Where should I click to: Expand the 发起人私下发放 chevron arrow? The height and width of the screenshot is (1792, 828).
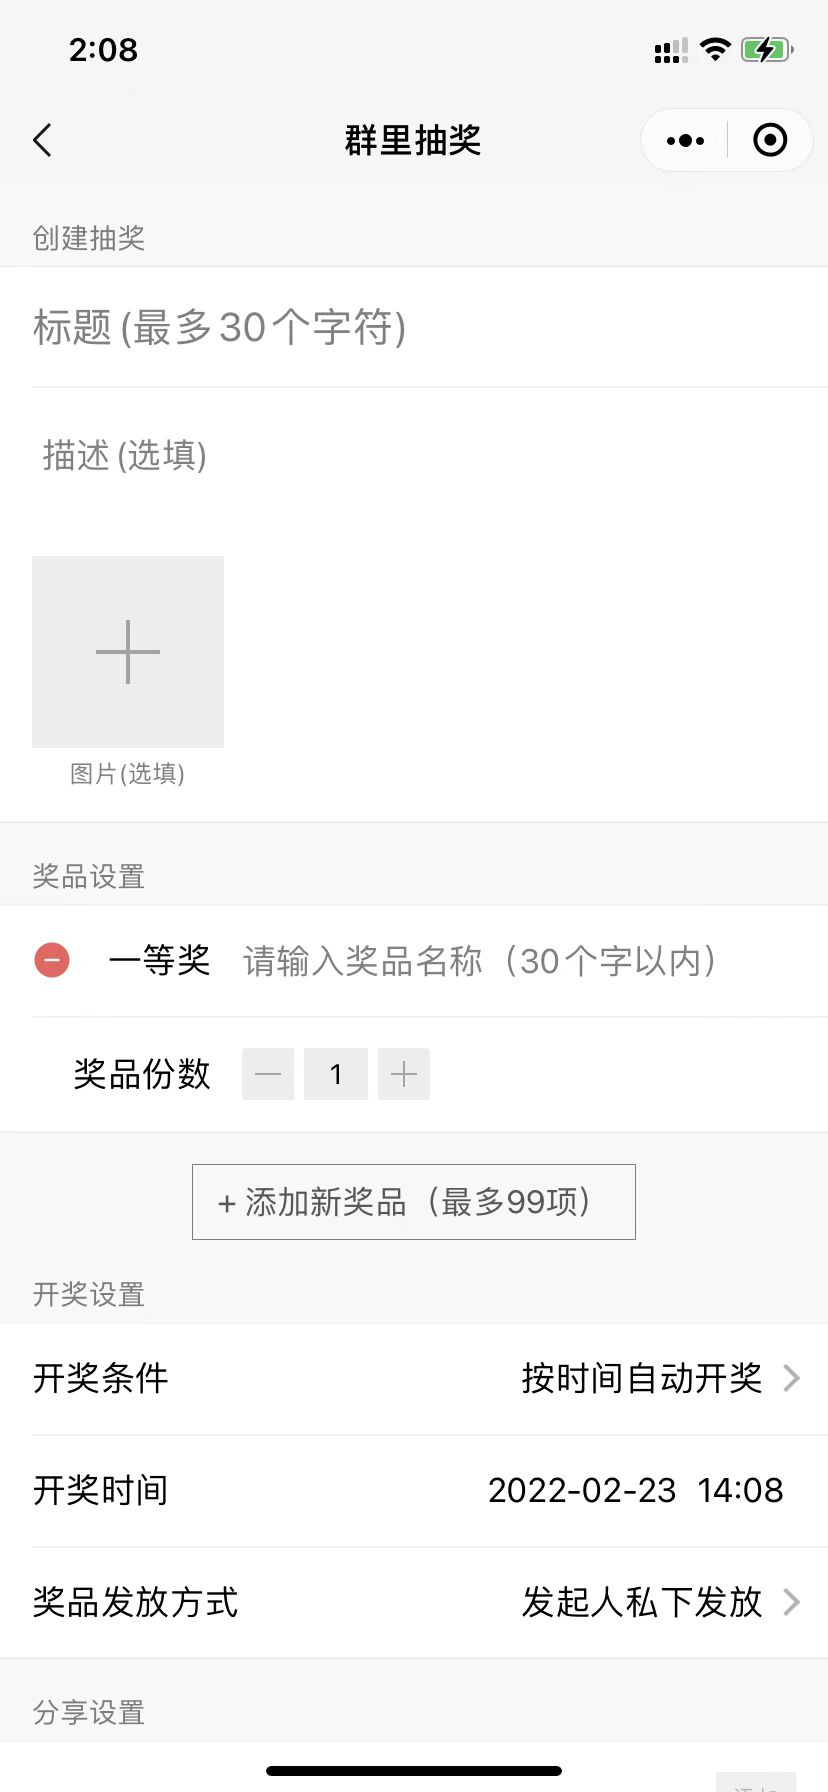pyautogui.click(x=791, y=1602)
